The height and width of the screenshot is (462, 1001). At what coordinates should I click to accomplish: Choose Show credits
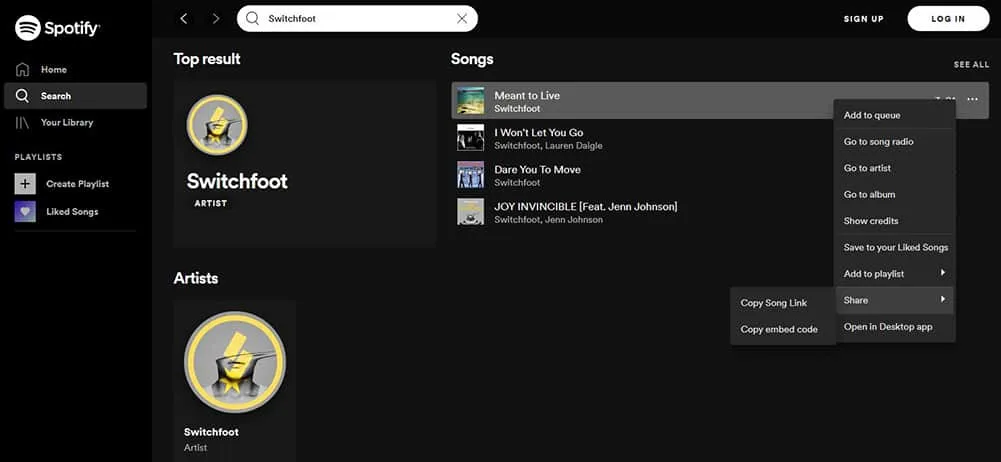coord(894,221)
